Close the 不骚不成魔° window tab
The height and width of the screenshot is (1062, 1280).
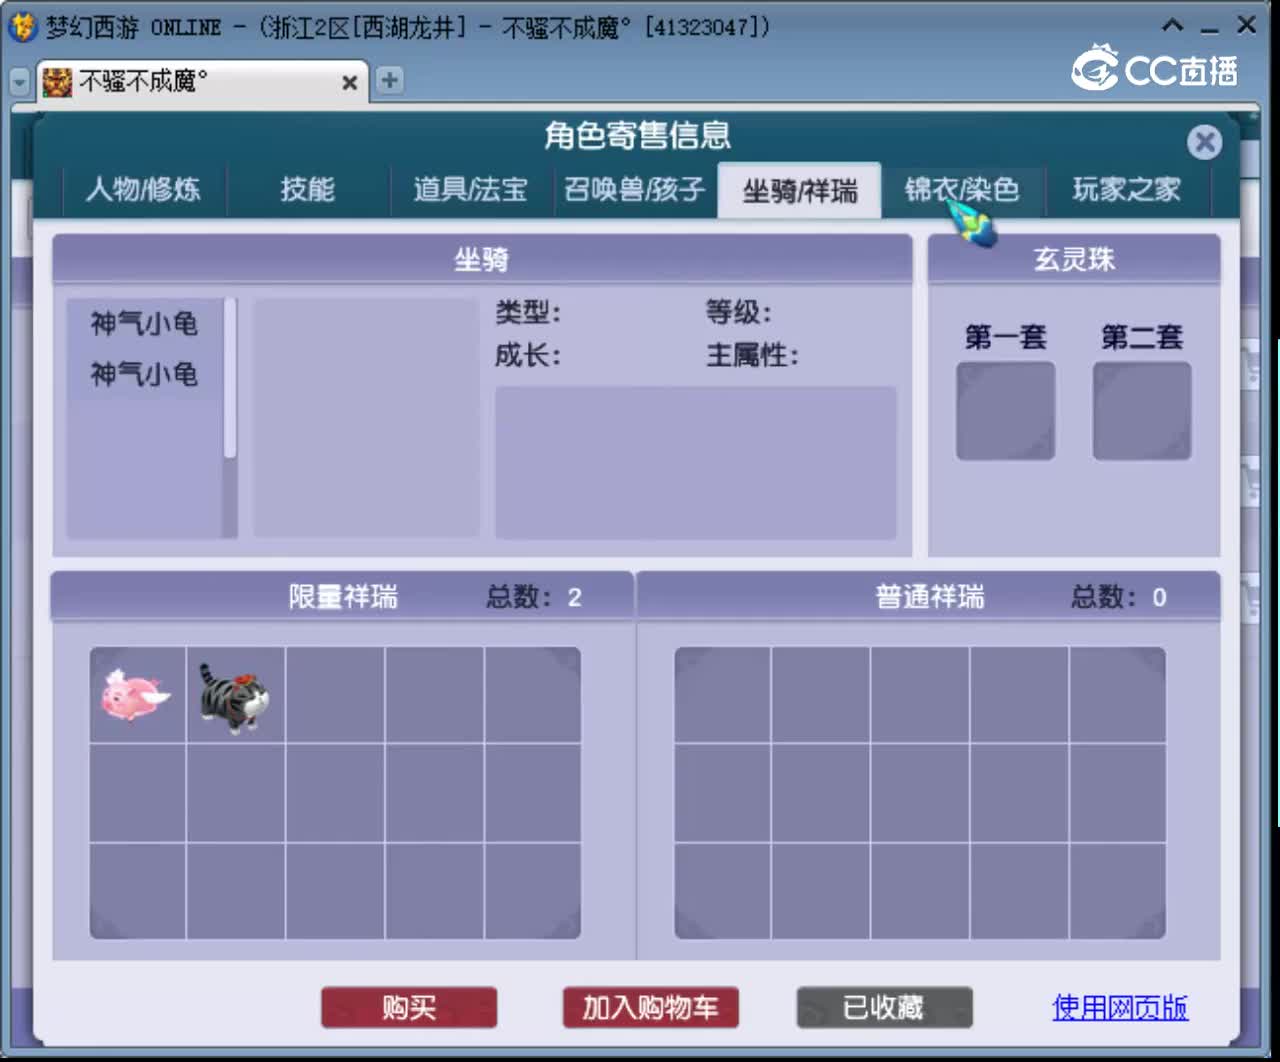pos(349,82)
